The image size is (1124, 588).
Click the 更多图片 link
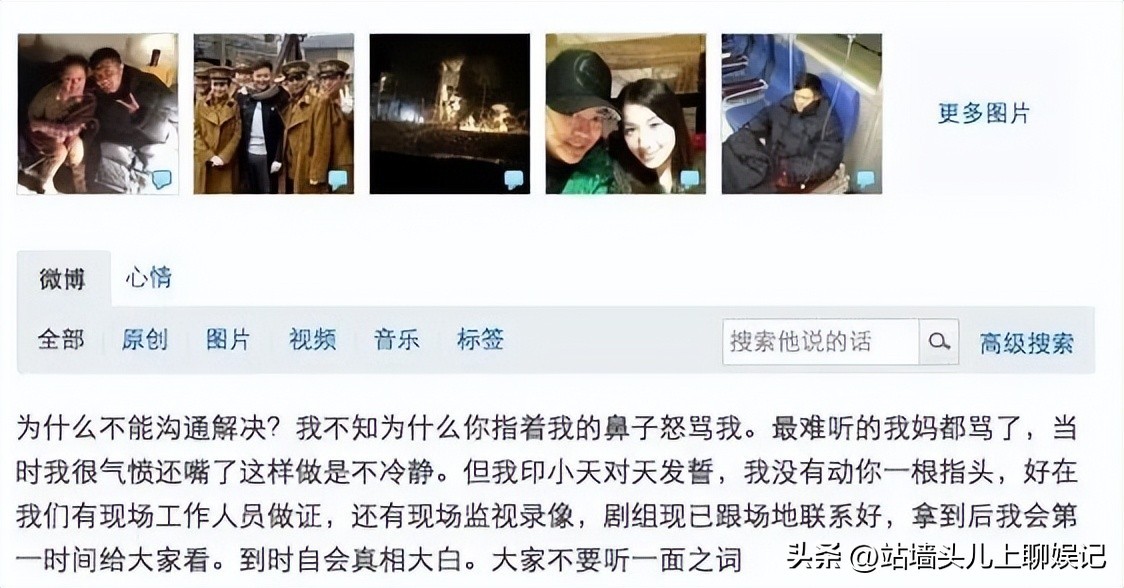(984, 113)
